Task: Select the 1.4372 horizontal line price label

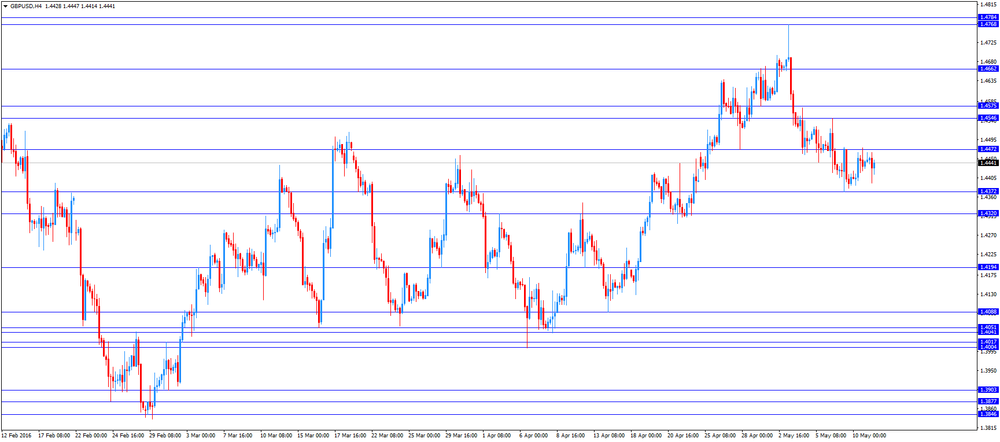Action: coord(987,191)
